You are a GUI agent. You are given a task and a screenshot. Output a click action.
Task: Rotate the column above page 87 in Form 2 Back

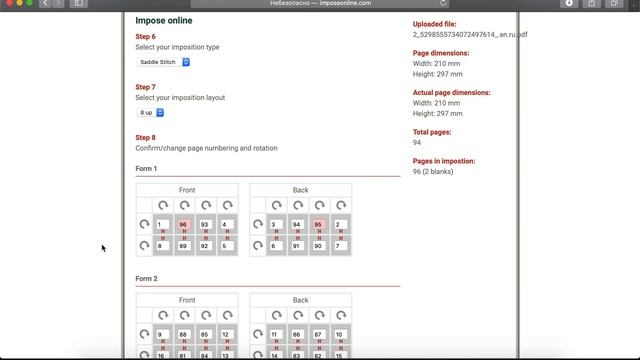point(320,315)
